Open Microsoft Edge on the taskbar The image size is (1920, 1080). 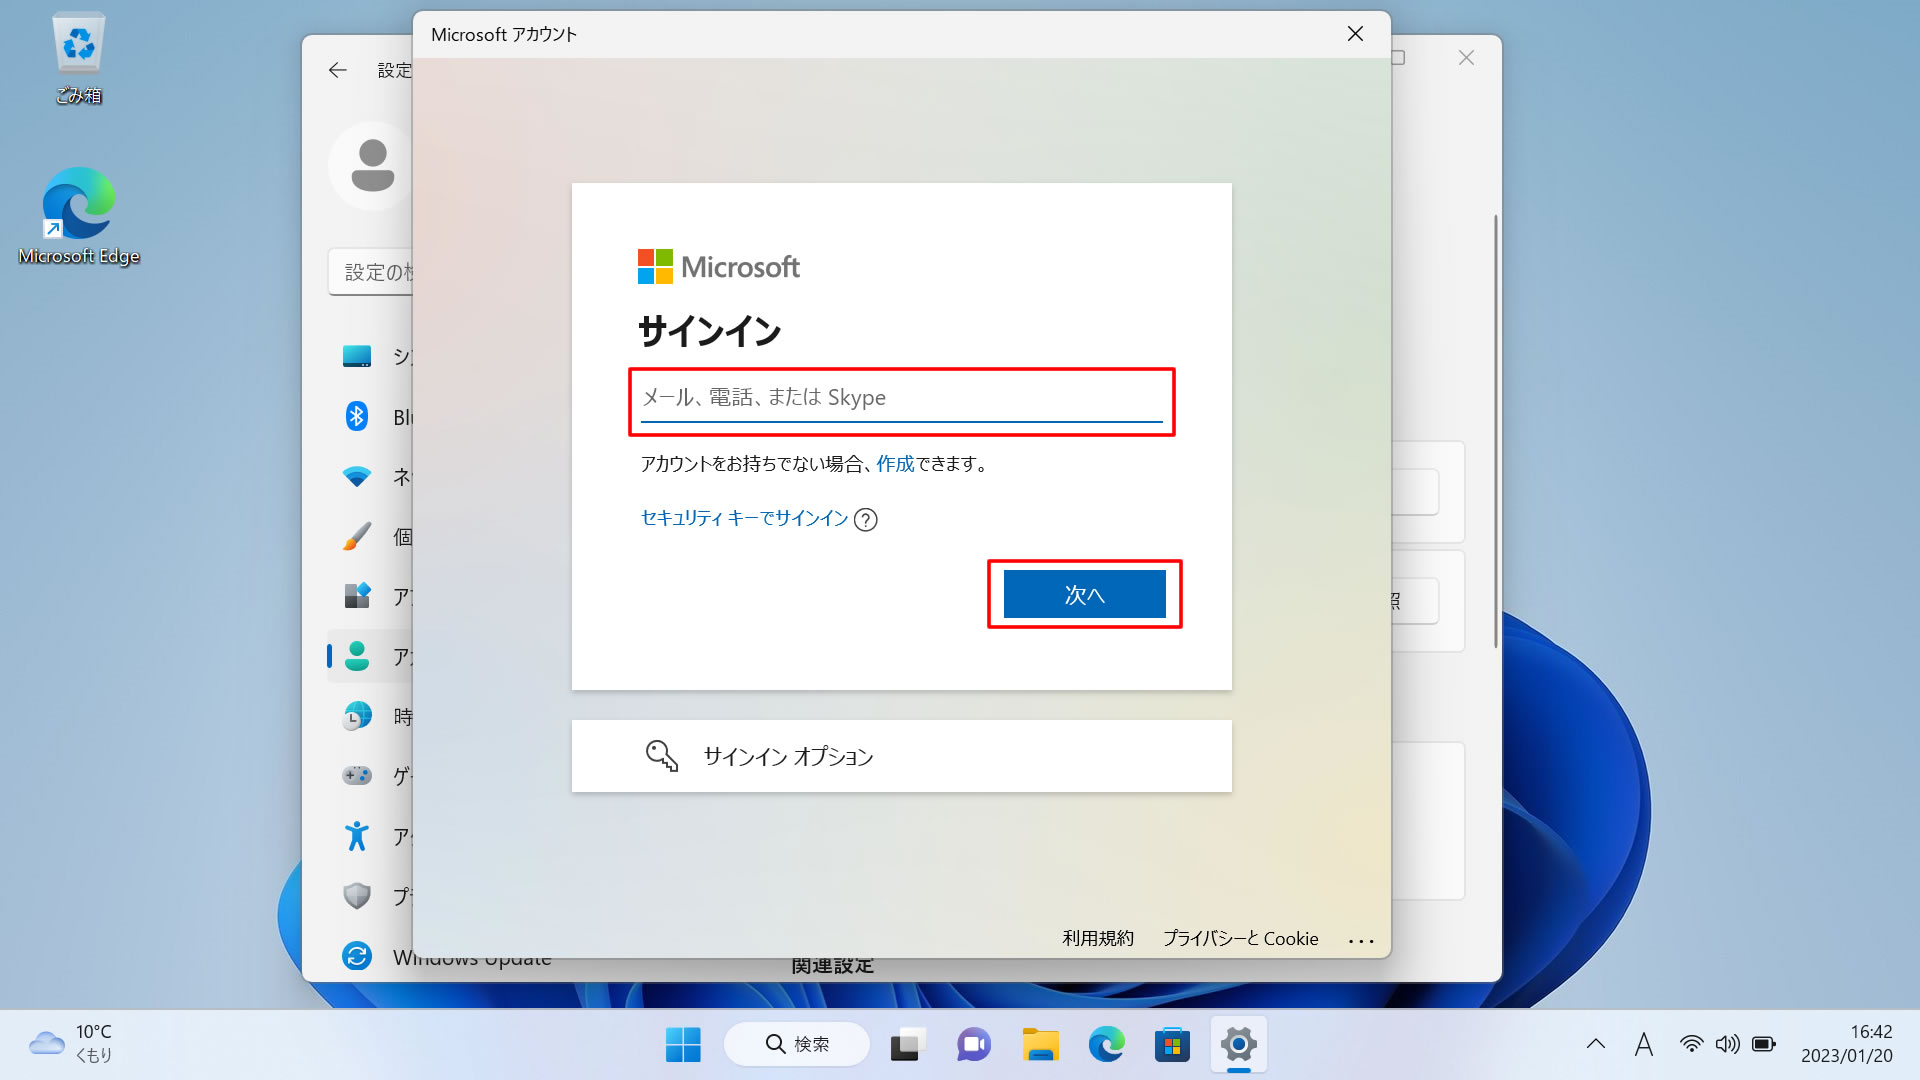click(x=1106, y=1044)
